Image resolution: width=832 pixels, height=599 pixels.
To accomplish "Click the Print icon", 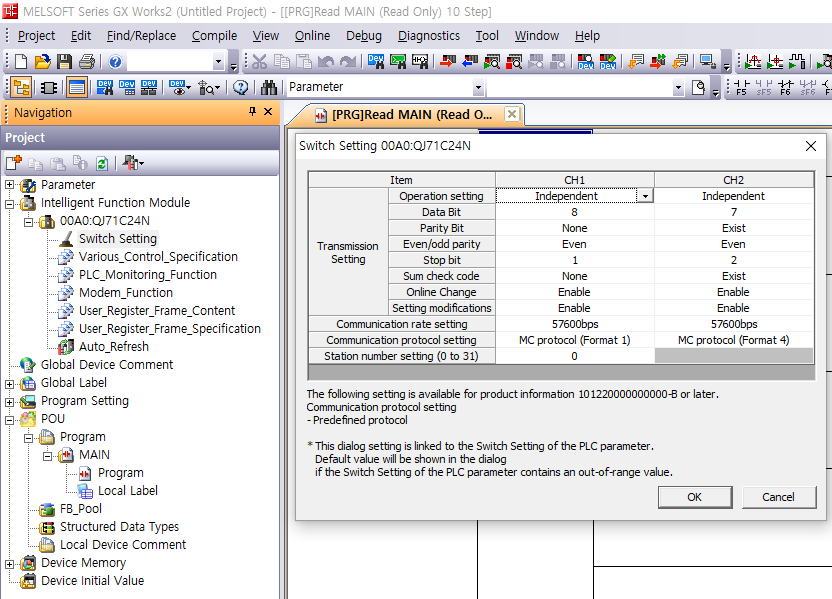I will [87, 62].
